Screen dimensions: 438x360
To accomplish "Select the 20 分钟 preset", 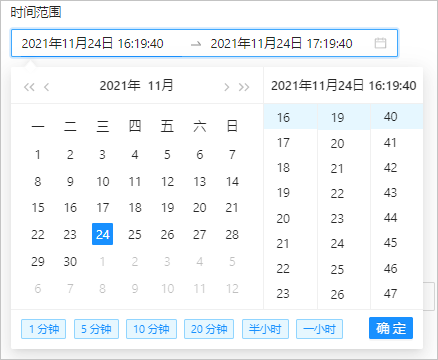I will 209,329.
